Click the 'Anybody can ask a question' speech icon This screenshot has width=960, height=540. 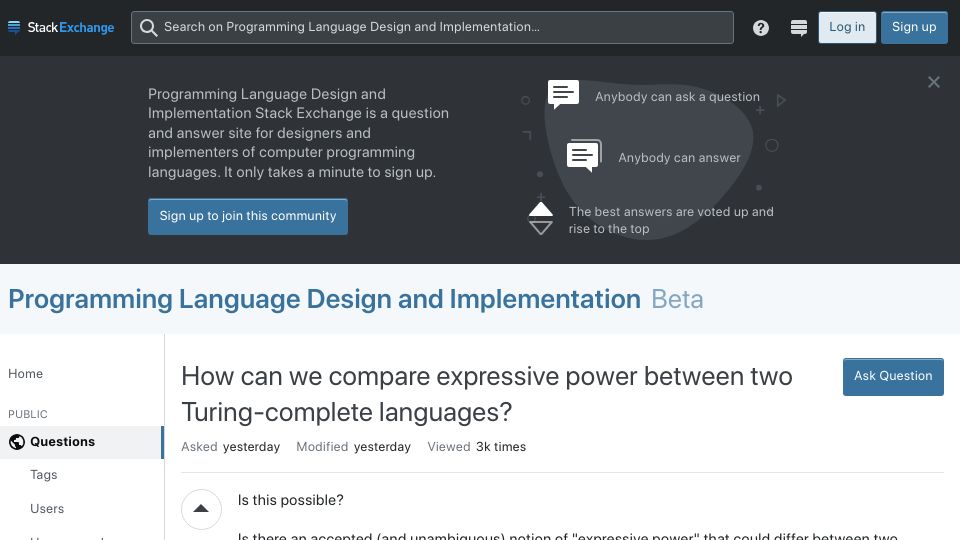coord(563,94)
